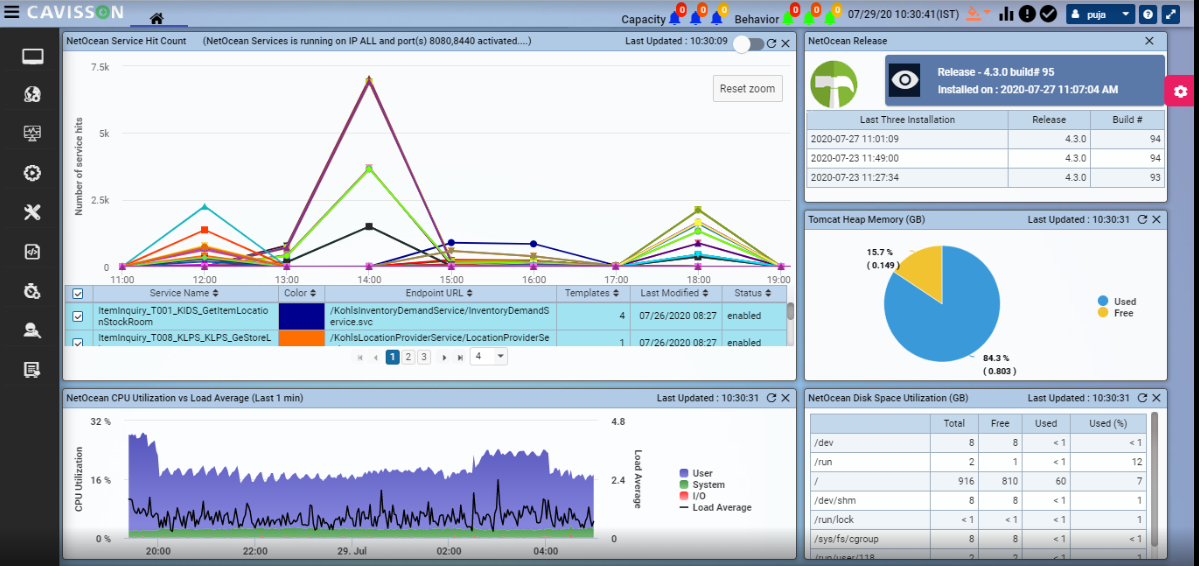Toggle the Load Average series in CPU legend
Screen dimensions: 1199x566
pos(715,507)
